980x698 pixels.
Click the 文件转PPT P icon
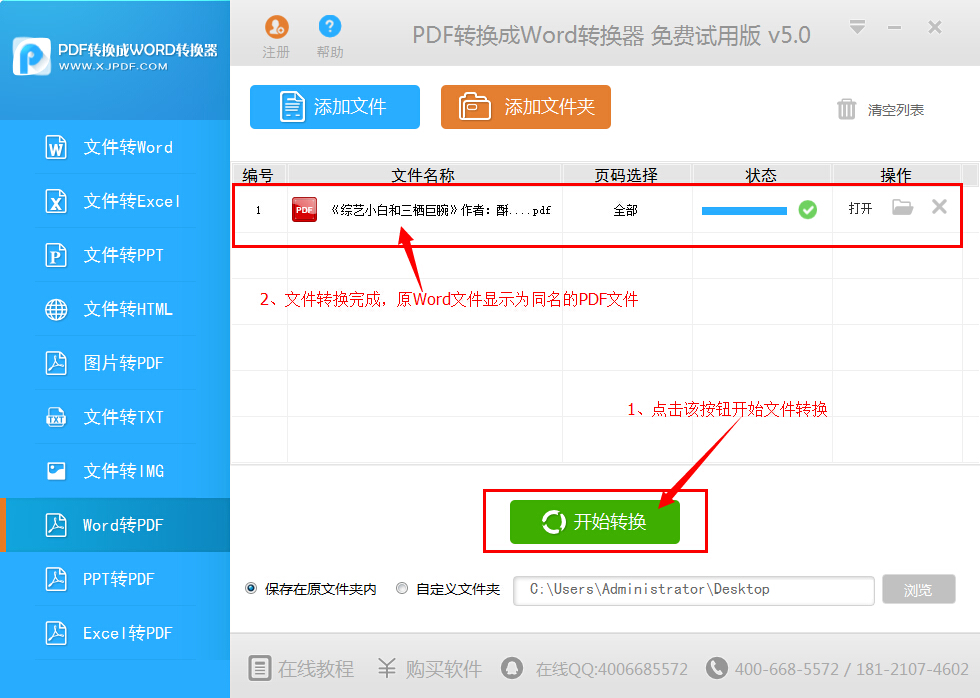pyautogui.click(x=56, y=255)
